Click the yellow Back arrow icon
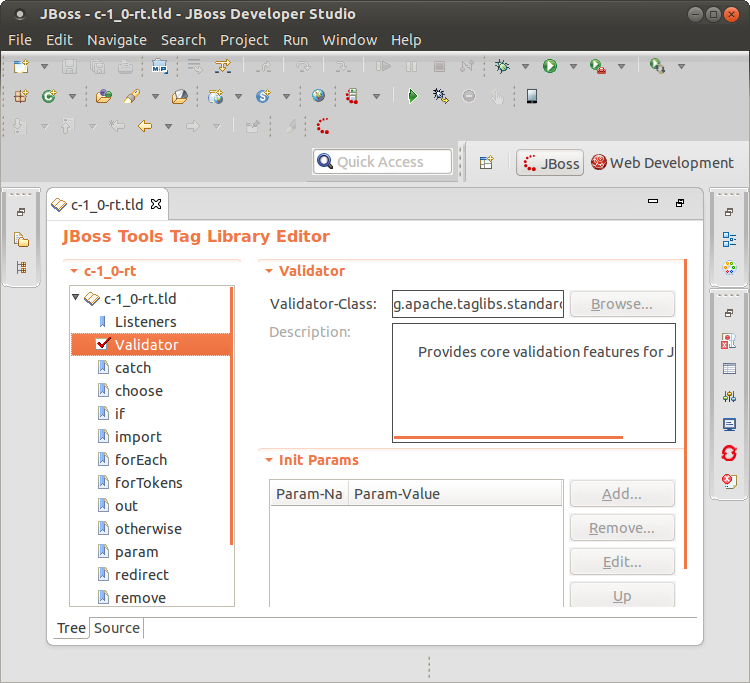Image resolution: width=750 pixels, height=683 pixels. (144, 126)
